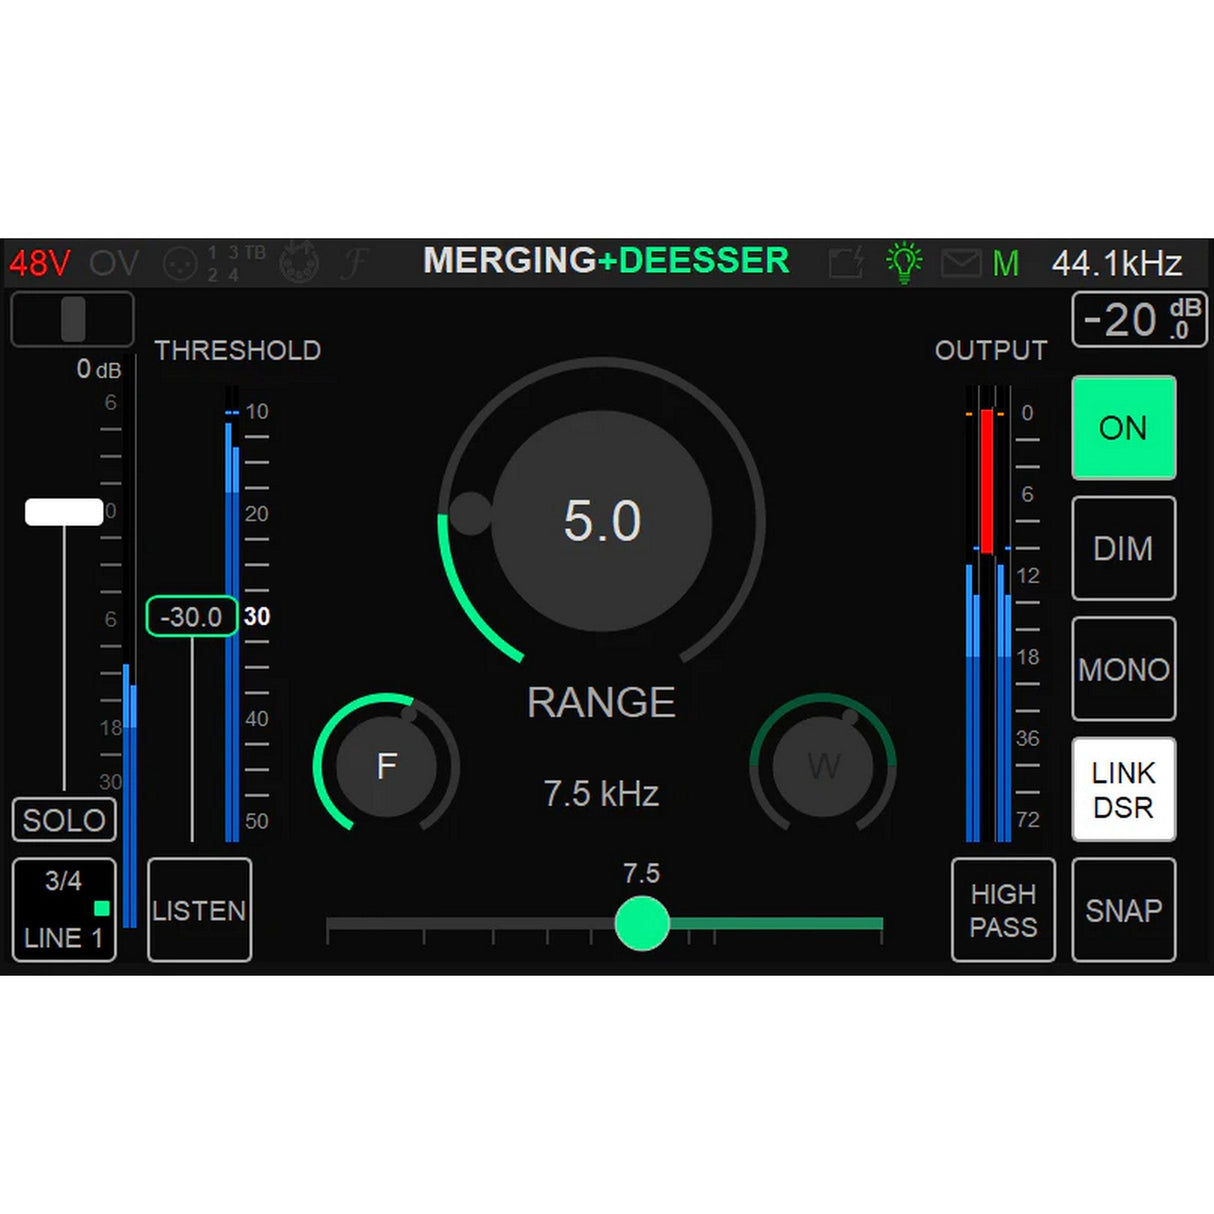Toggle the green light bulb icon
The height and width of the screenshot is (1214, 1214).
[904, 261]
